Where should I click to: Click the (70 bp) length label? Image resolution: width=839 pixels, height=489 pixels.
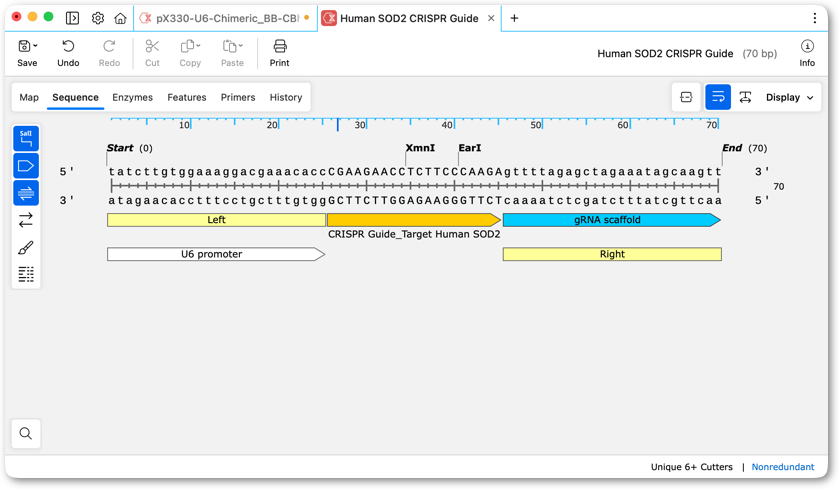point(759,54)
